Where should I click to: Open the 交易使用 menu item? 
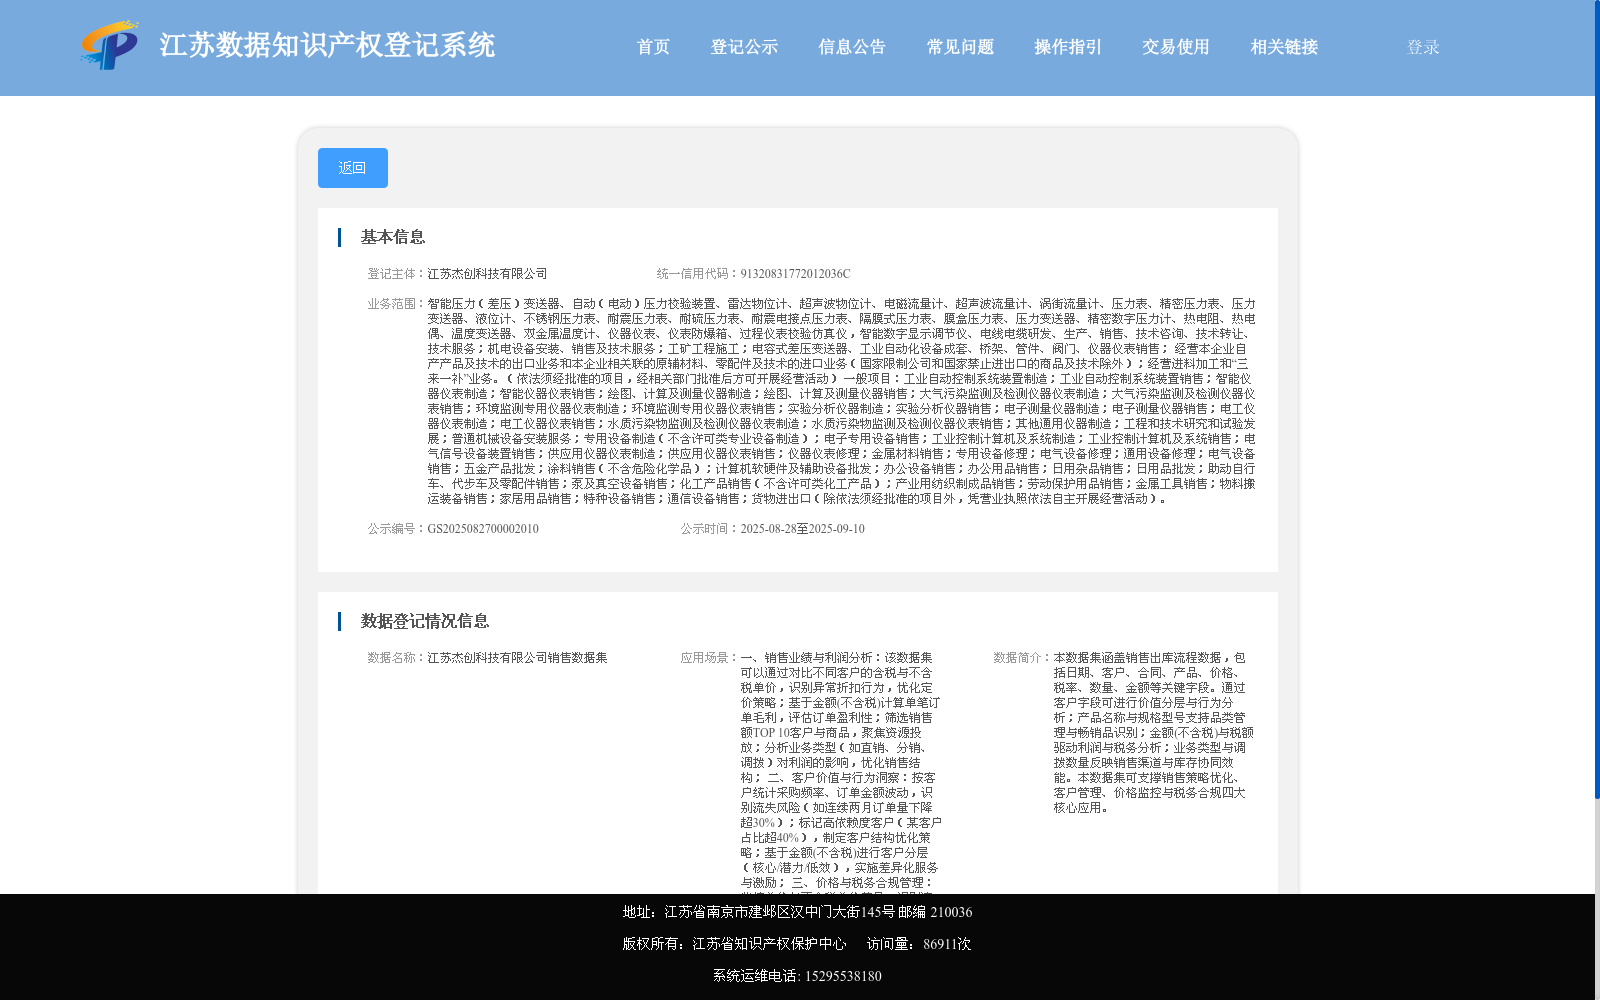pos(1177,47)
